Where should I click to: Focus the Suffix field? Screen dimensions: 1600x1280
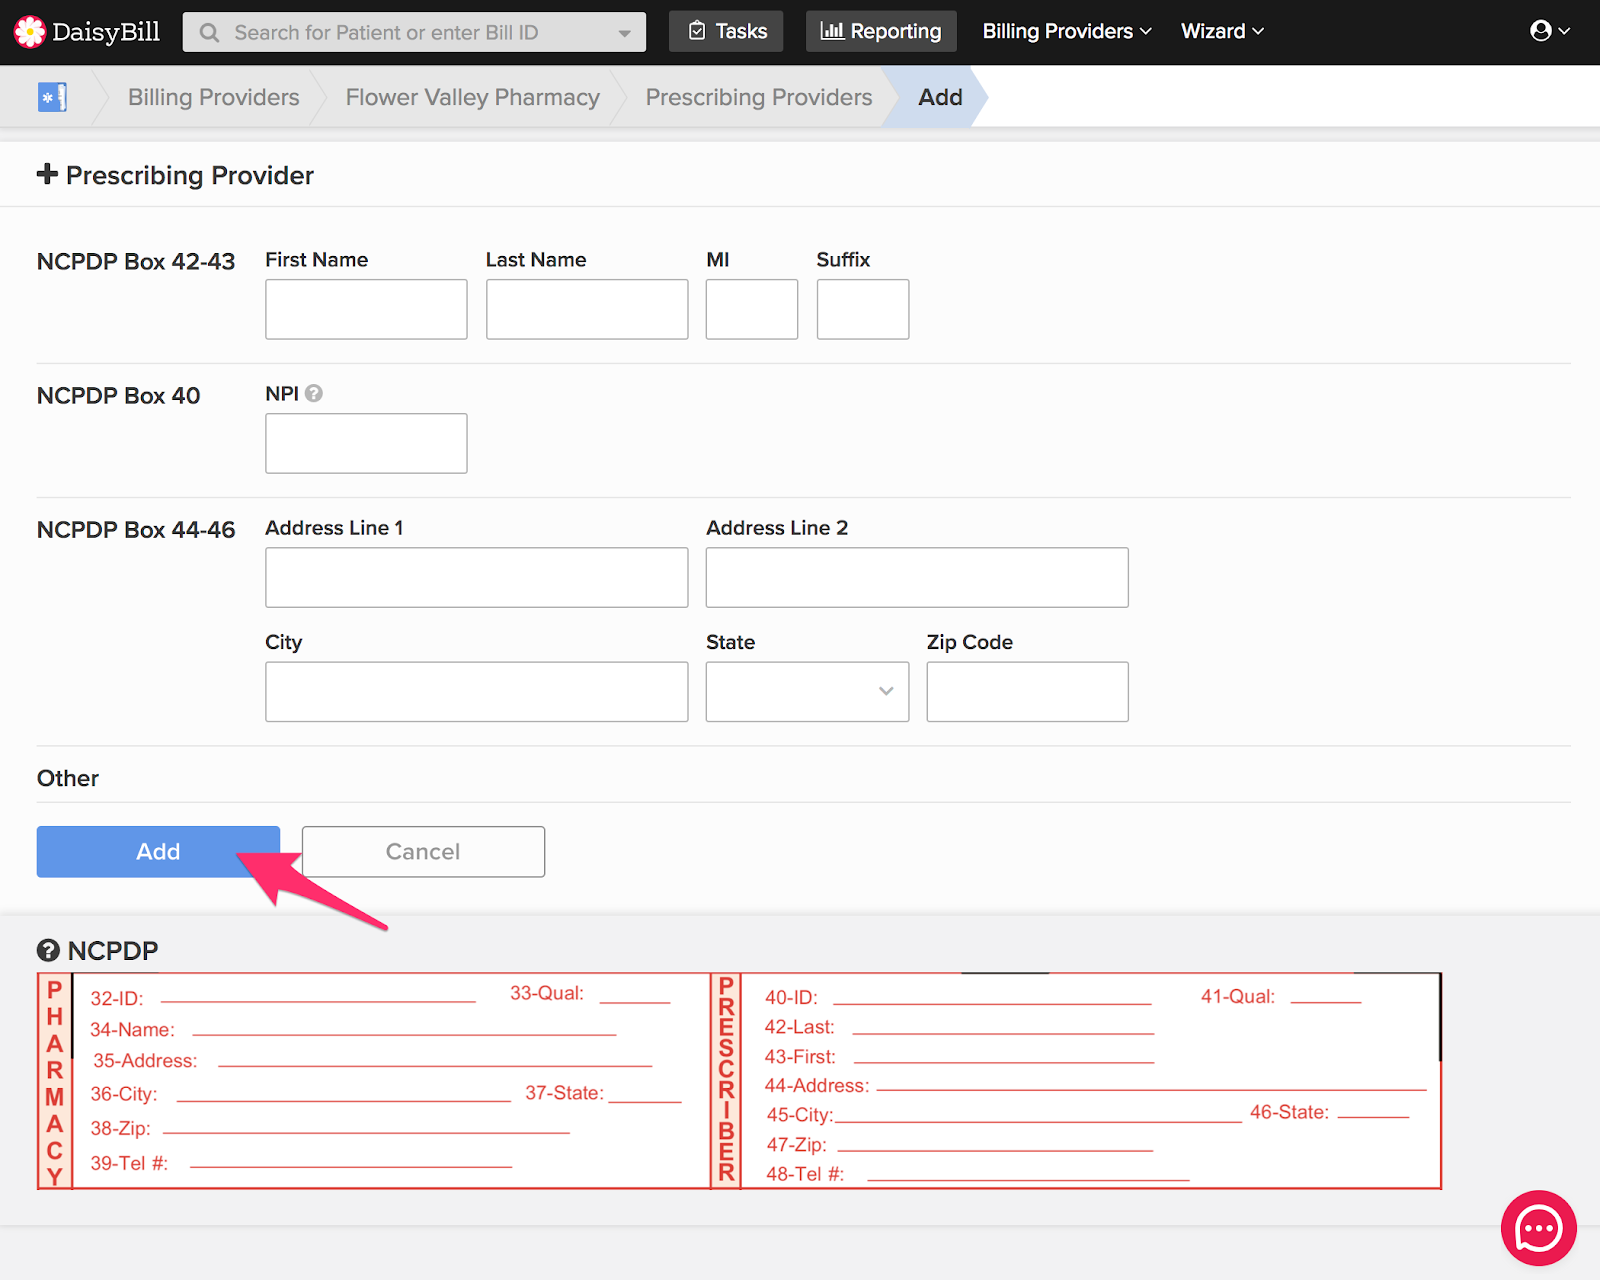tap(863, 309)
